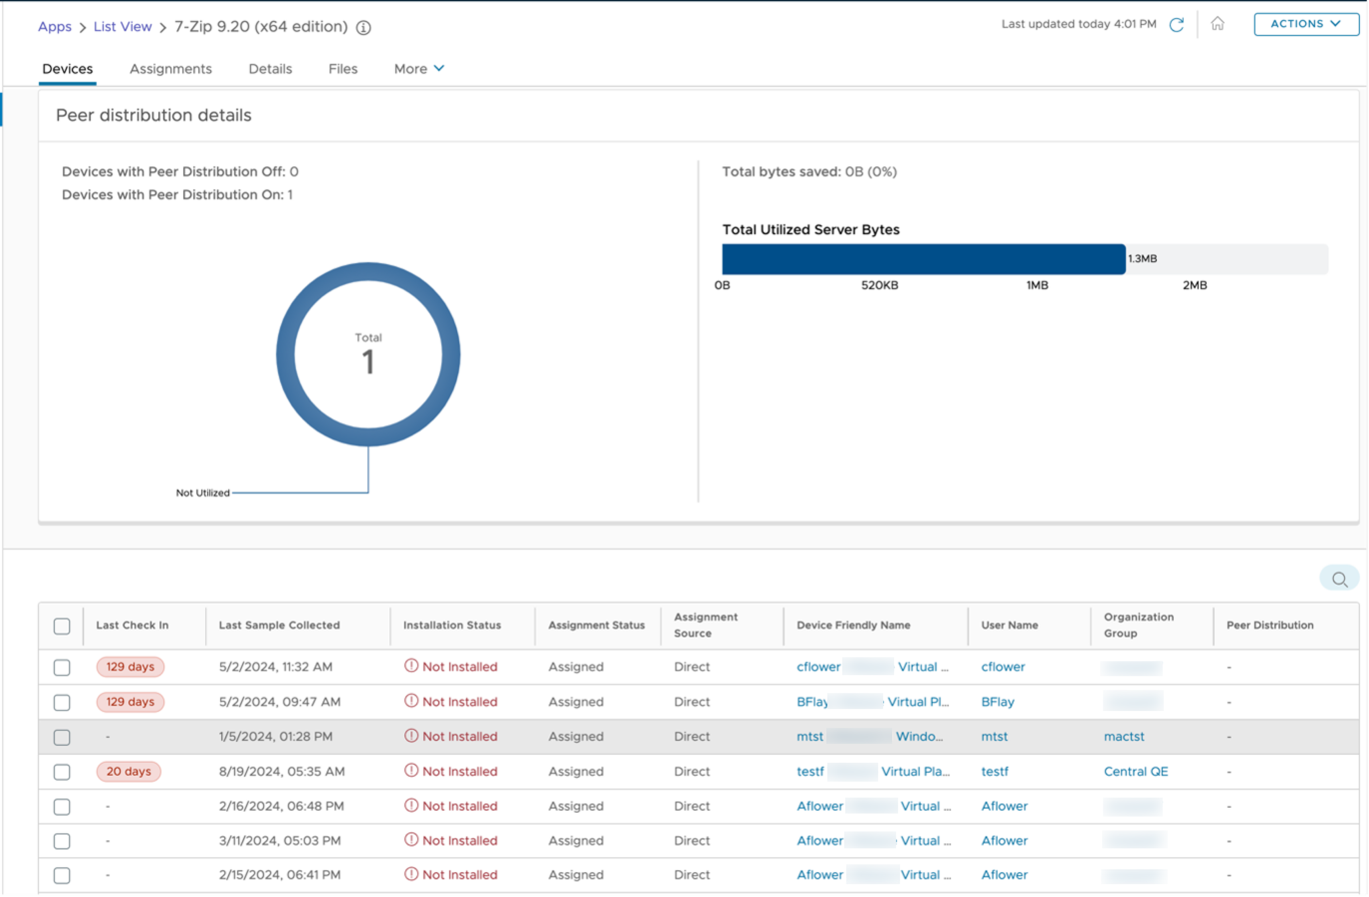Viewport: 1369px width, 897px height.
Task: Toggle the select-all checkbox in table header
Action: [62, 626]
